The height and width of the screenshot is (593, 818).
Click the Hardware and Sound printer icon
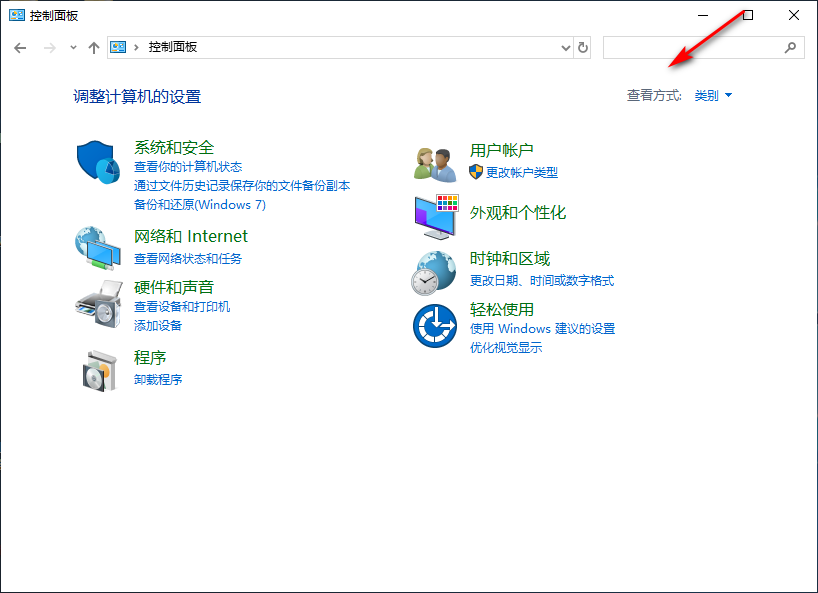(x=97, y=302)
